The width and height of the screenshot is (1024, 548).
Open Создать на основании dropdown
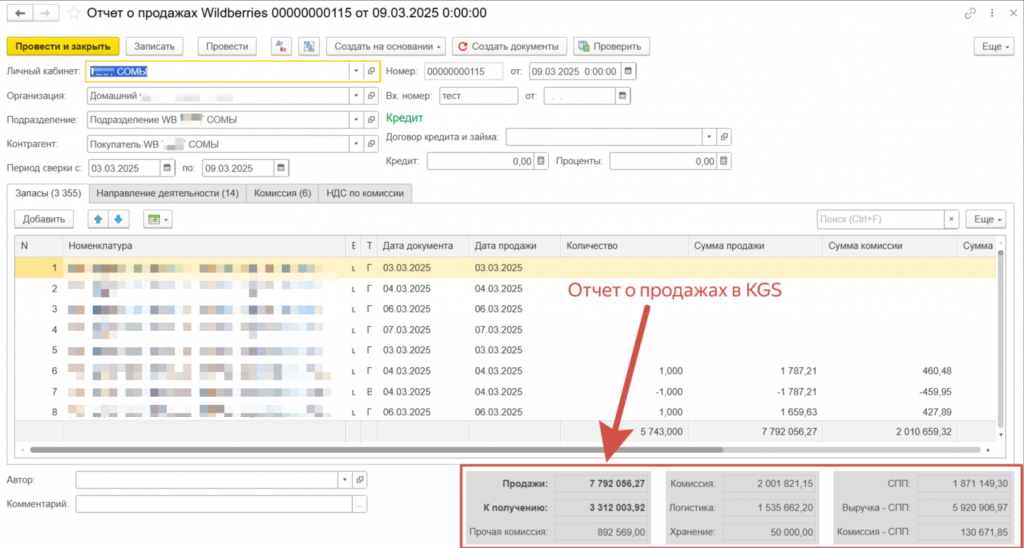coord(386,47)
